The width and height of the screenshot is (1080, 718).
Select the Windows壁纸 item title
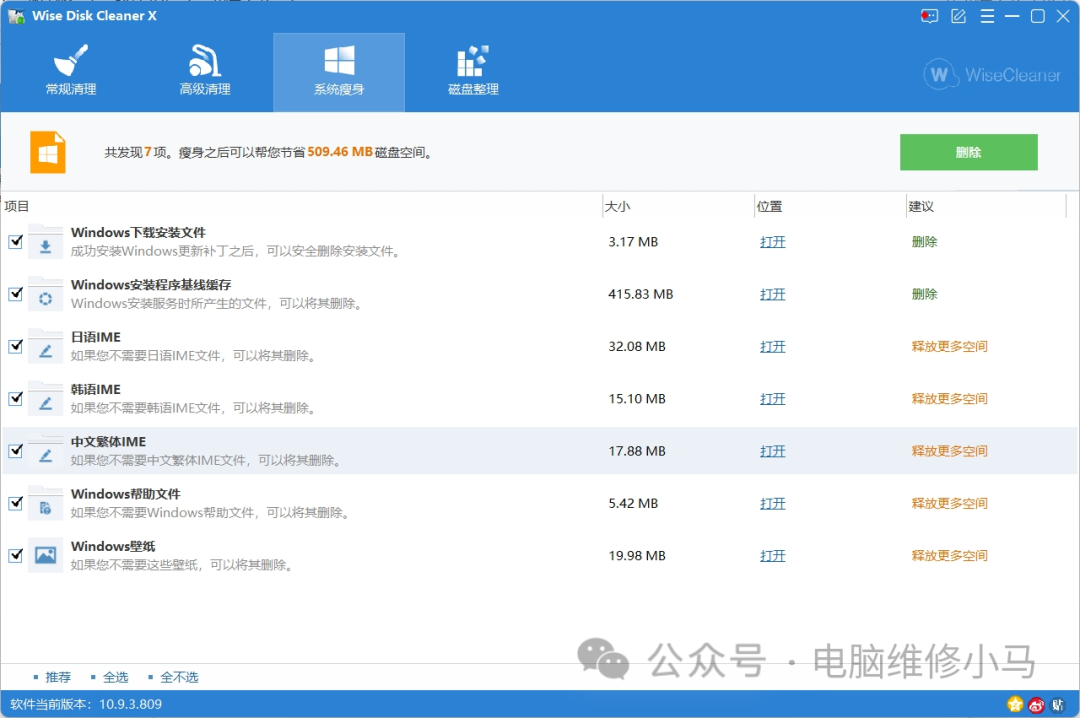point(113,546)
